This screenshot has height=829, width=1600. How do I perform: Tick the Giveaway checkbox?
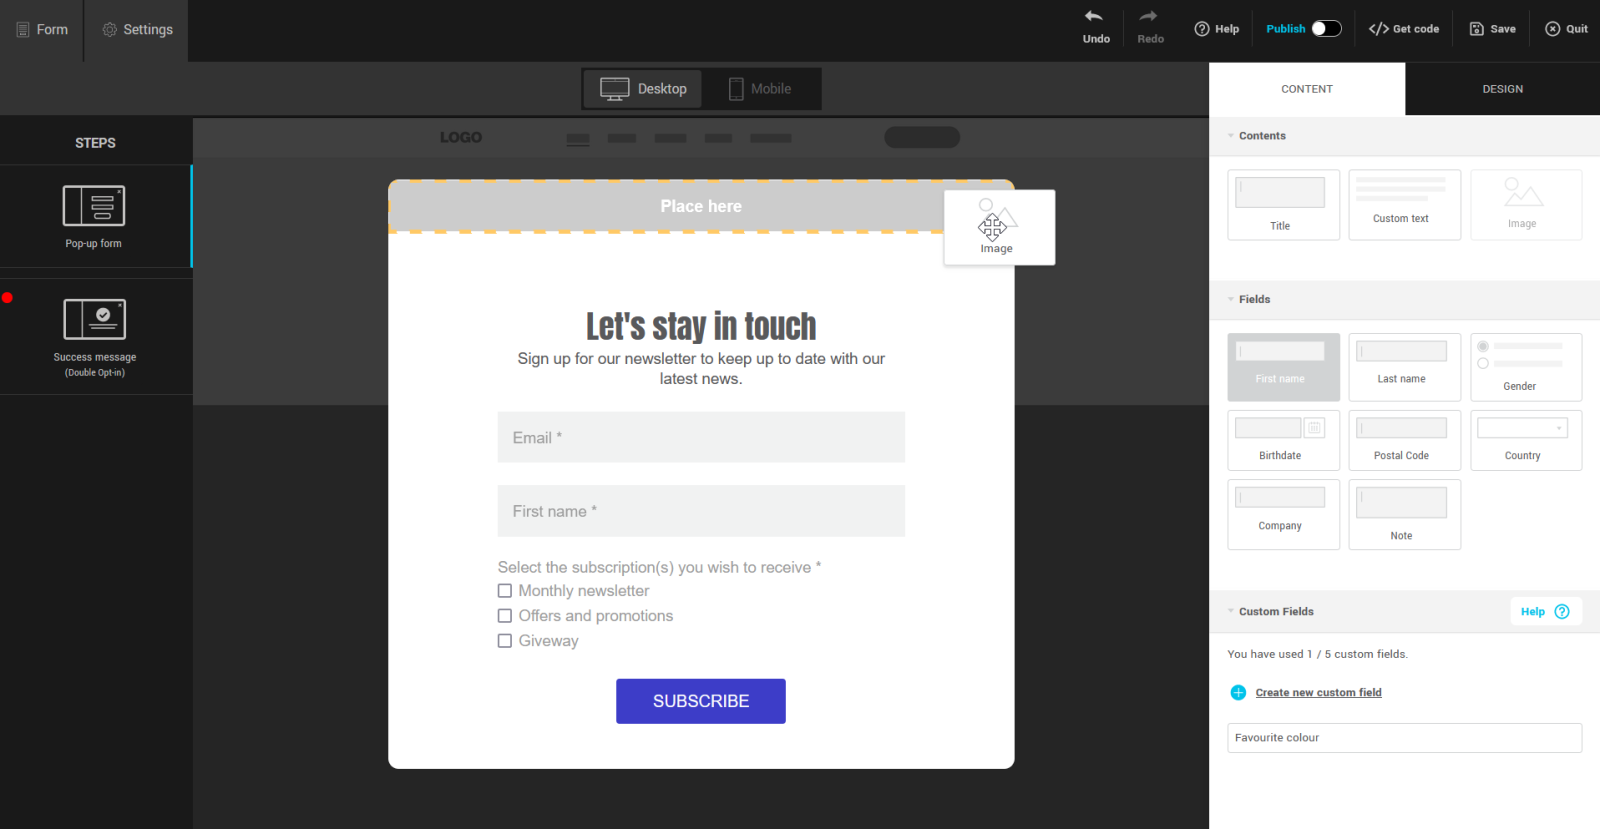[x=505, y=641]
